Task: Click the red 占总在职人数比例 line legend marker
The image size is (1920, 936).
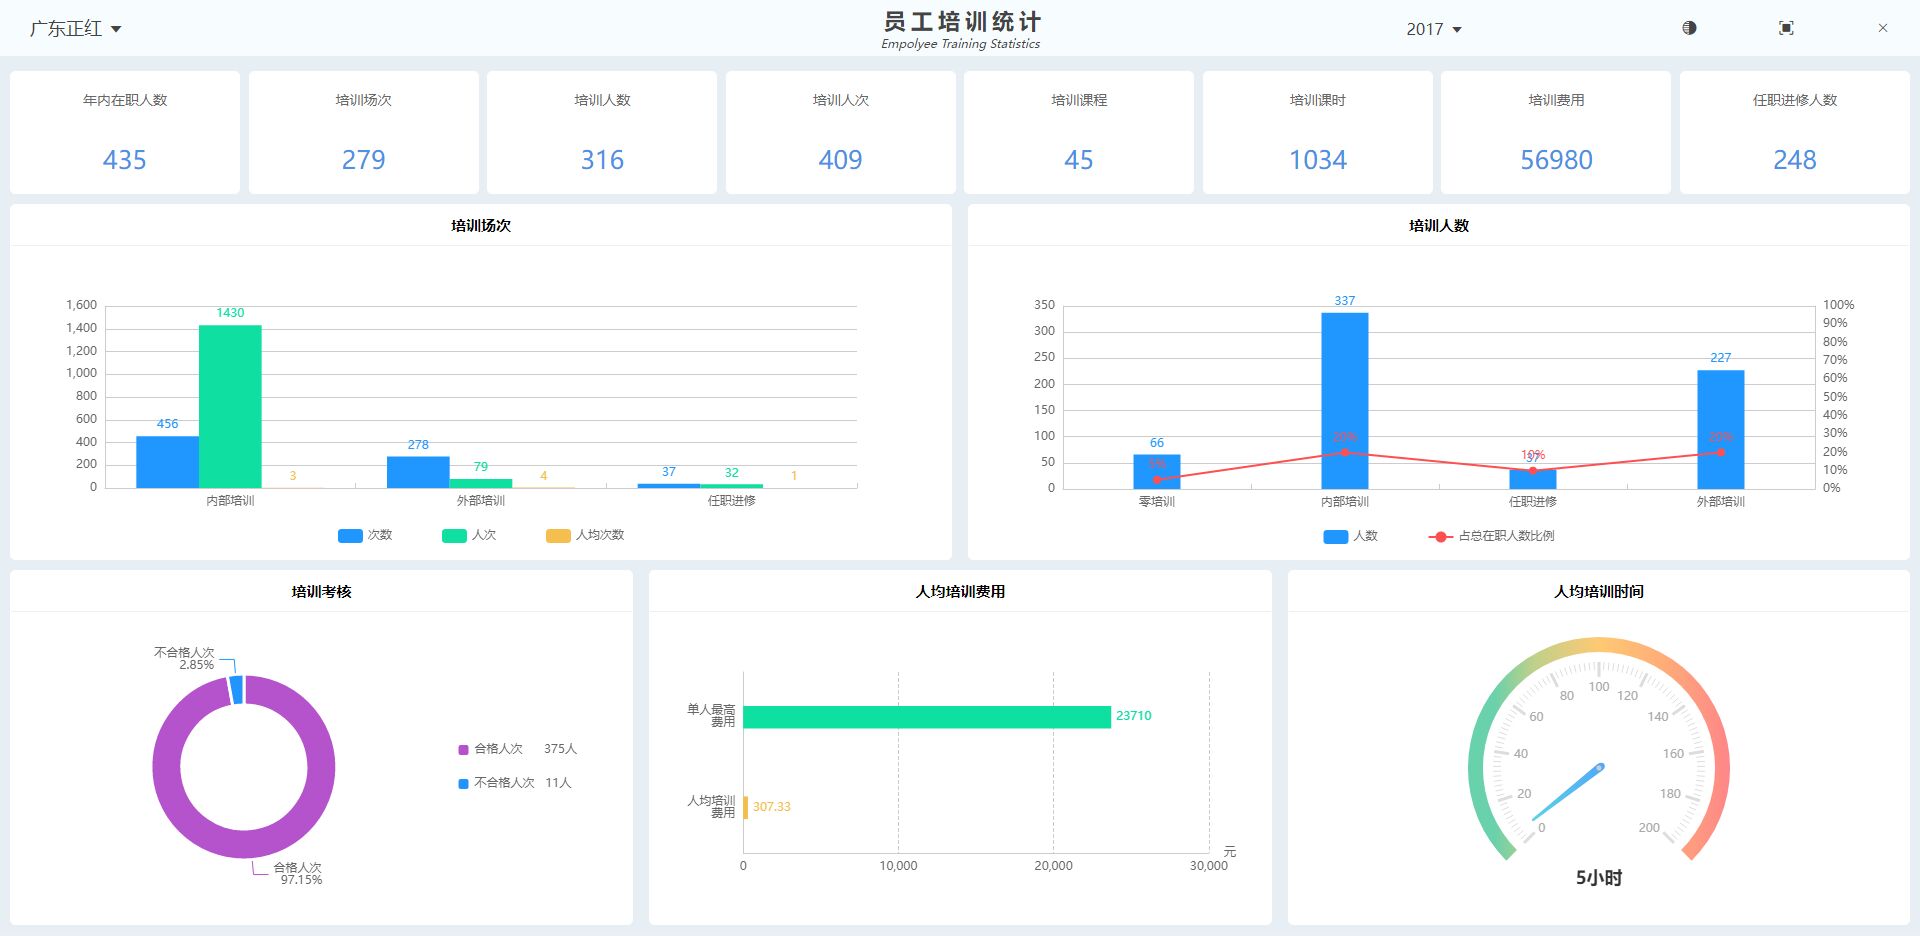Action: point(1440,537)
